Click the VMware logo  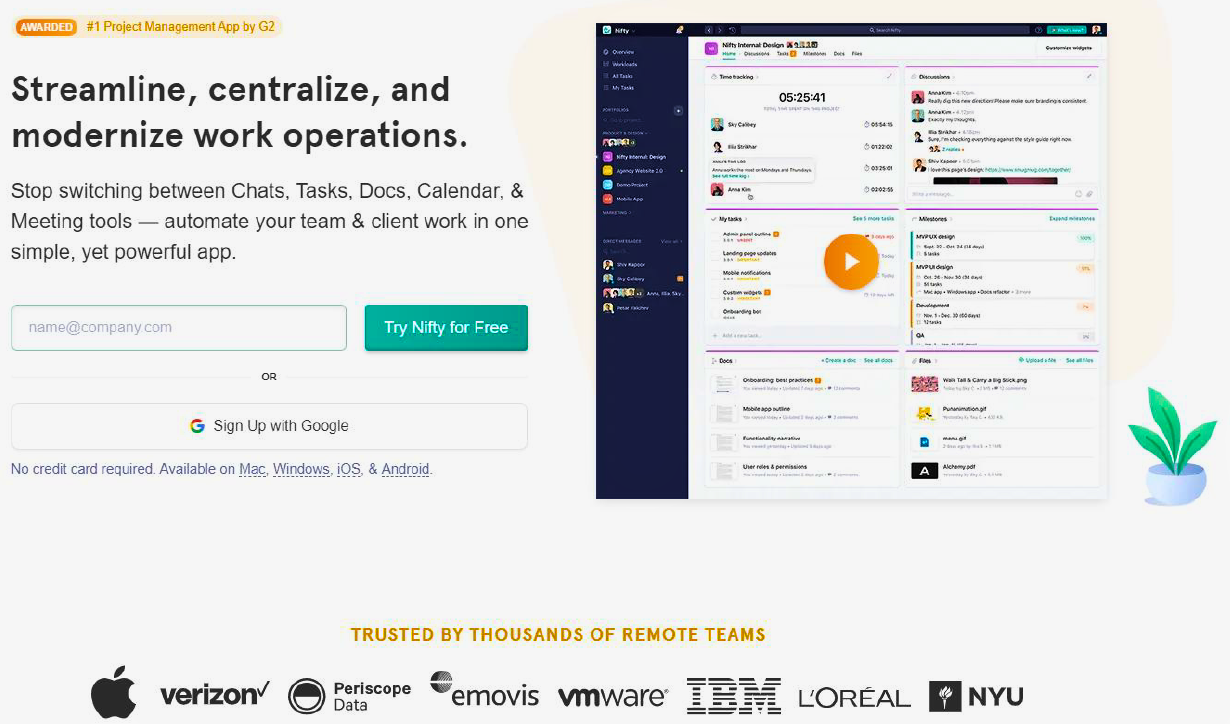coord(612,696)
